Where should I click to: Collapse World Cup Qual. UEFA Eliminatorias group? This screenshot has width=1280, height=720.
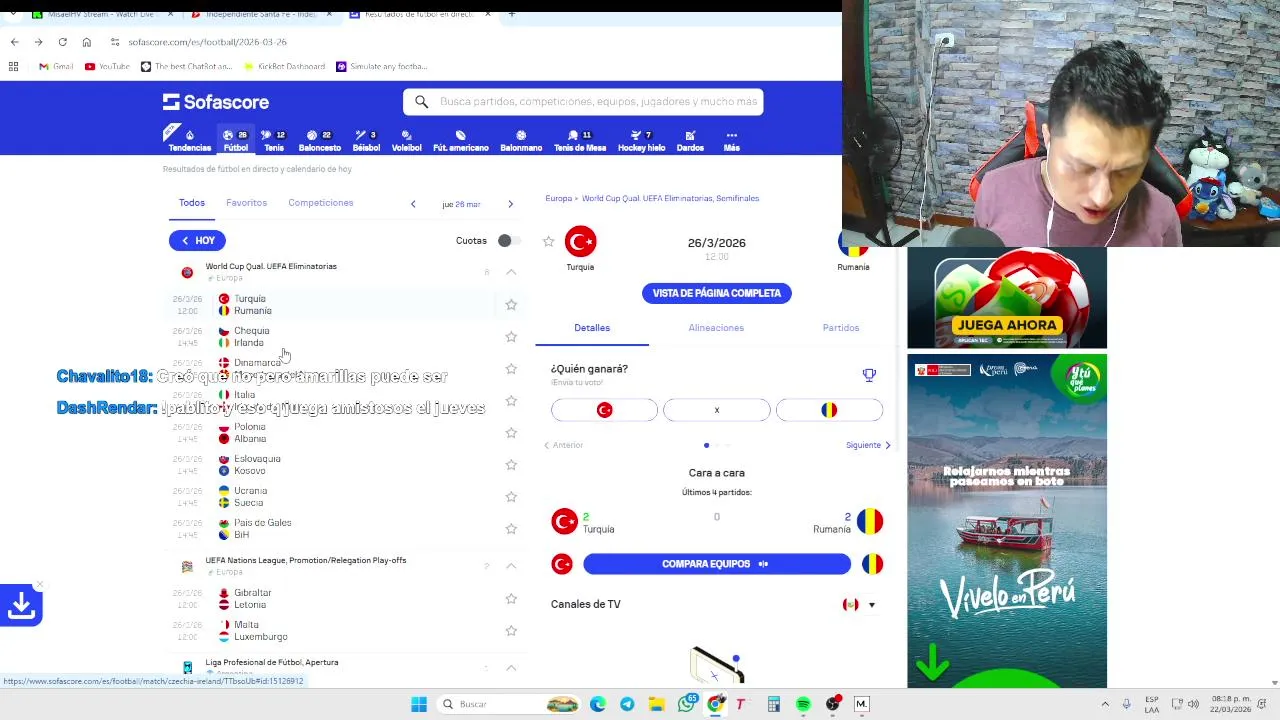511,272
